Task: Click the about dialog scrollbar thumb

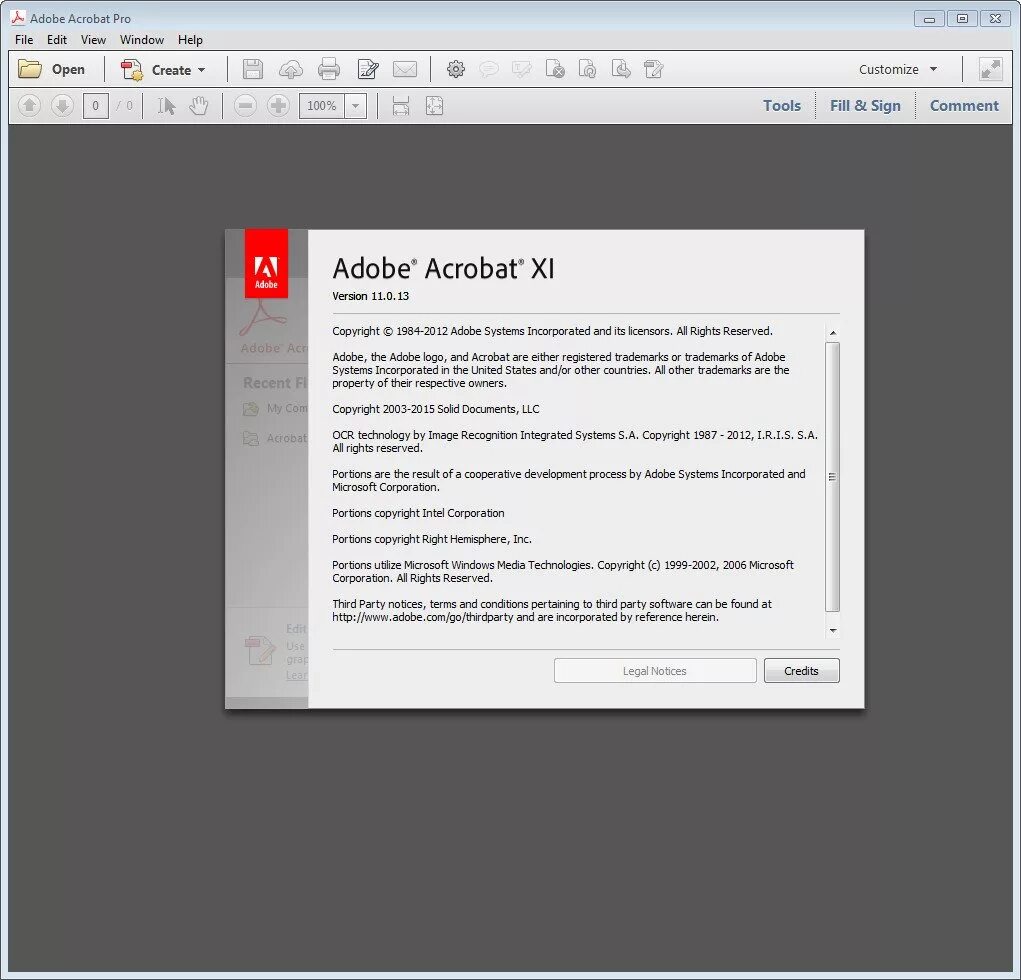Action: [833, 477]
